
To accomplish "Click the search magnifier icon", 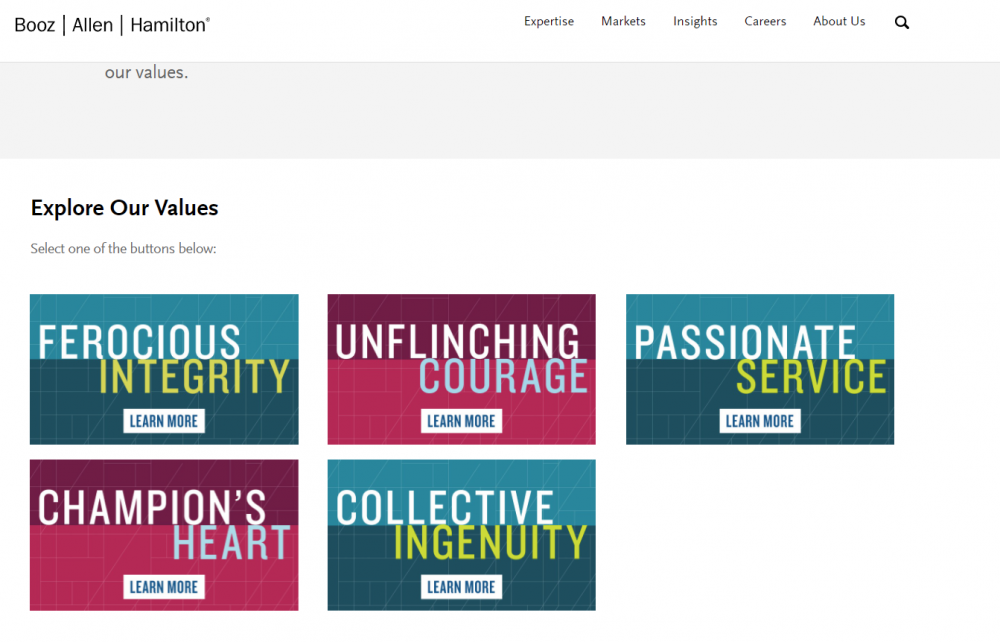I will click(x=902, y=22).
